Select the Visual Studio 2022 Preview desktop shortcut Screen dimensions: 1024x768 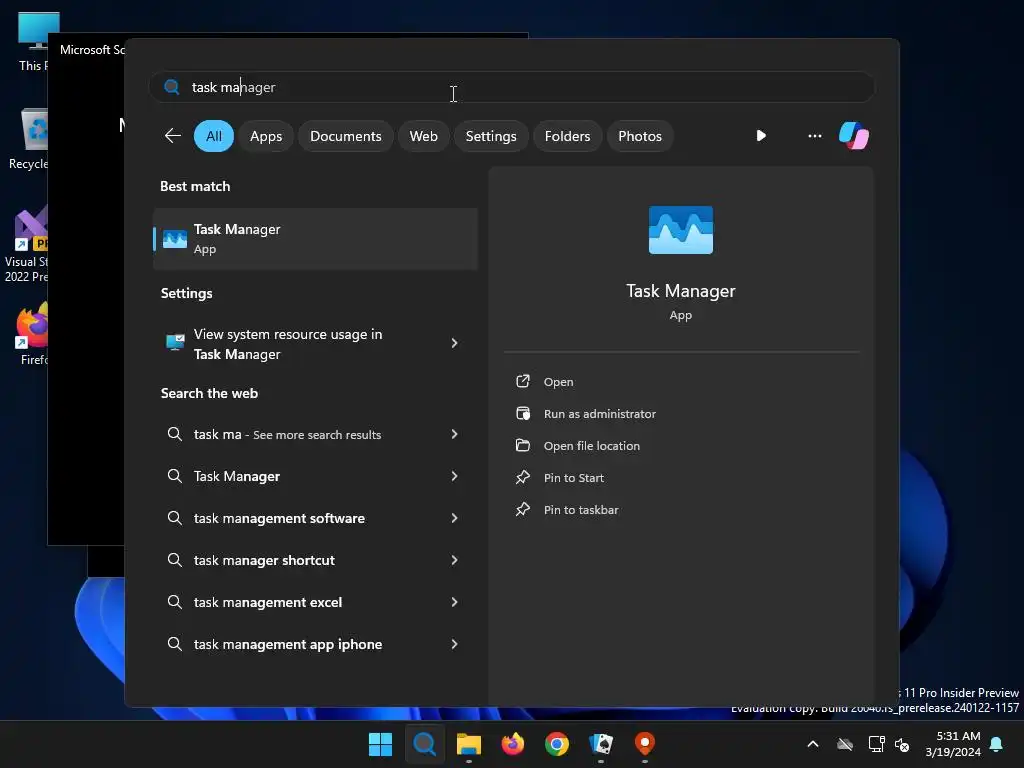pyautogui.click(x=26, y=245)
